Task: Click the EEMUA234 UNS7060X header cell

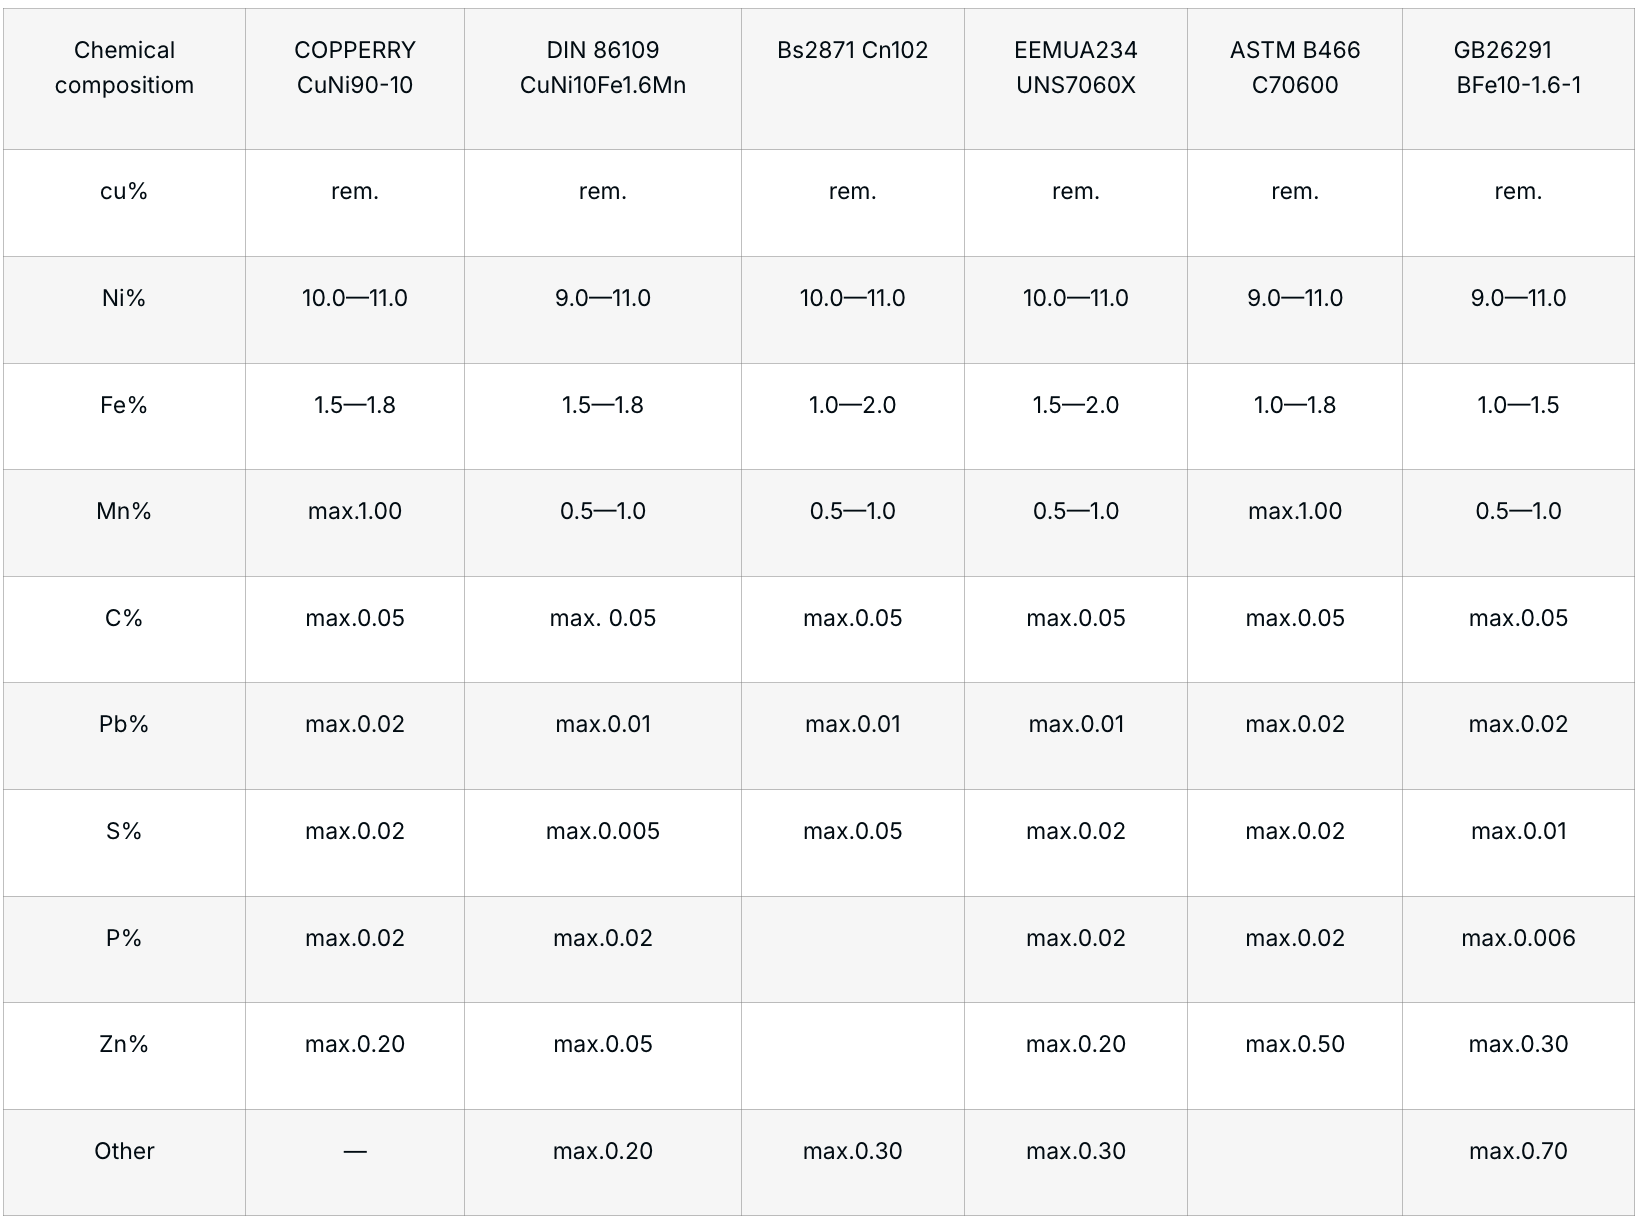Action: [x=1076, y=68]
